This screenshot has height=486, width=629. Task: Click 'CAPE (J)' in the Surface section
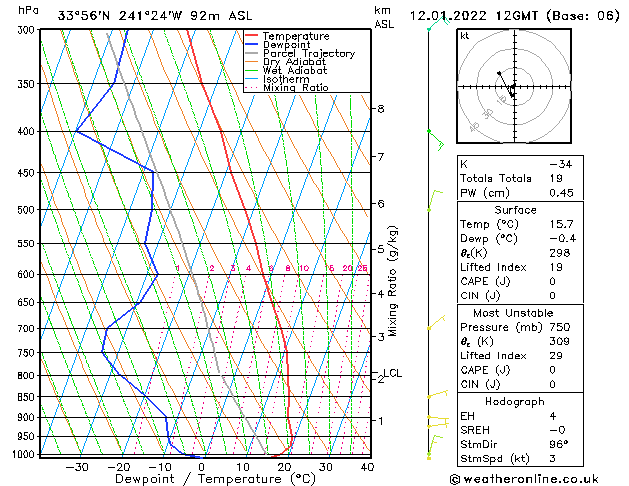coord(485,281)
